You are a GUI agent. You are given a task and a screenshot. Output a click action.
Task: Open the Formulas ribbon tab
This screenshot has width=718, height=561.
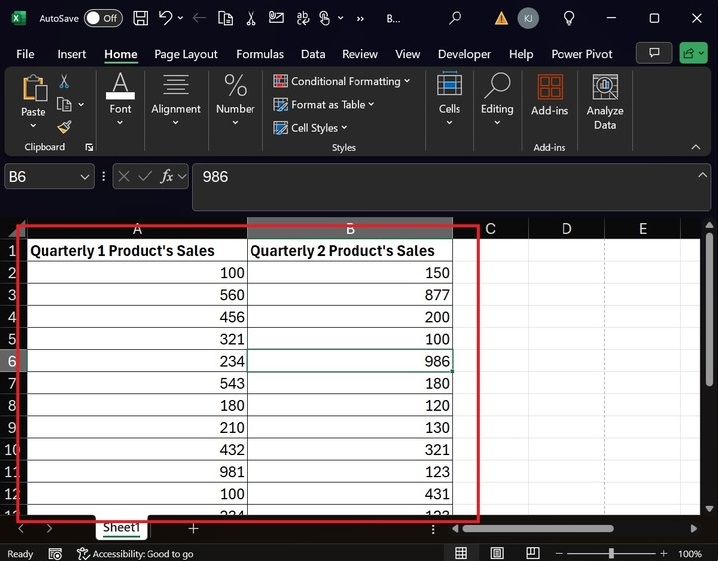point(260,54)
